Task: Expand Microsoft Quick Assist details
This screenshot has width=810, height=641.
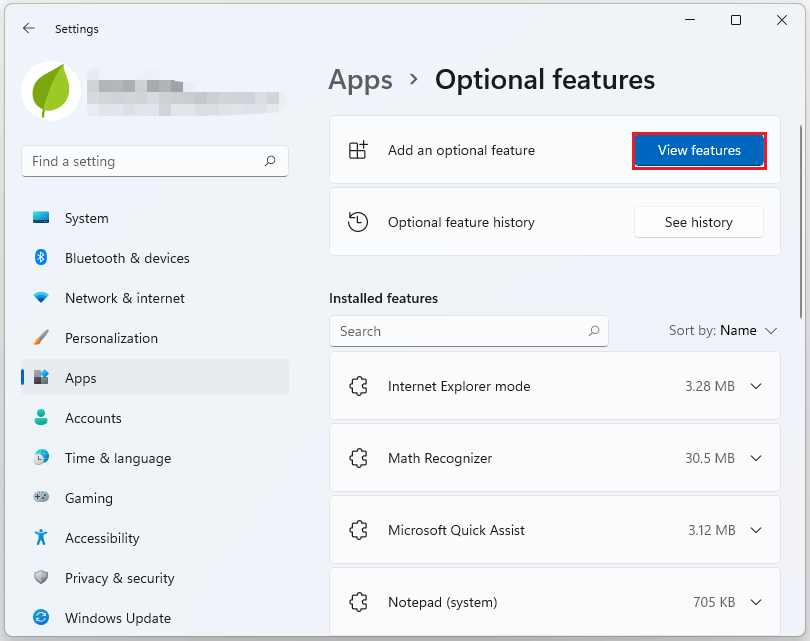Action: click(756, 530)
